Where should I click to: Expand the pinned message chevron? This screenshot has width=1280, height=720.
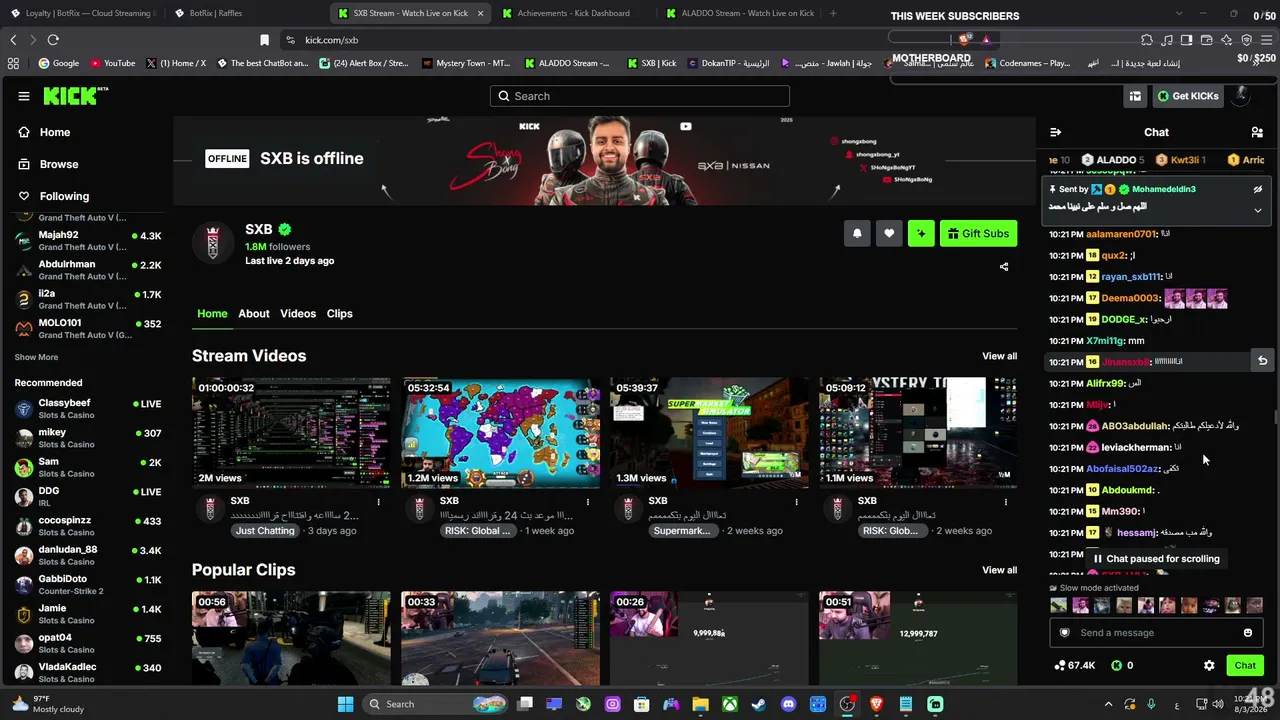pos(1258,210)
